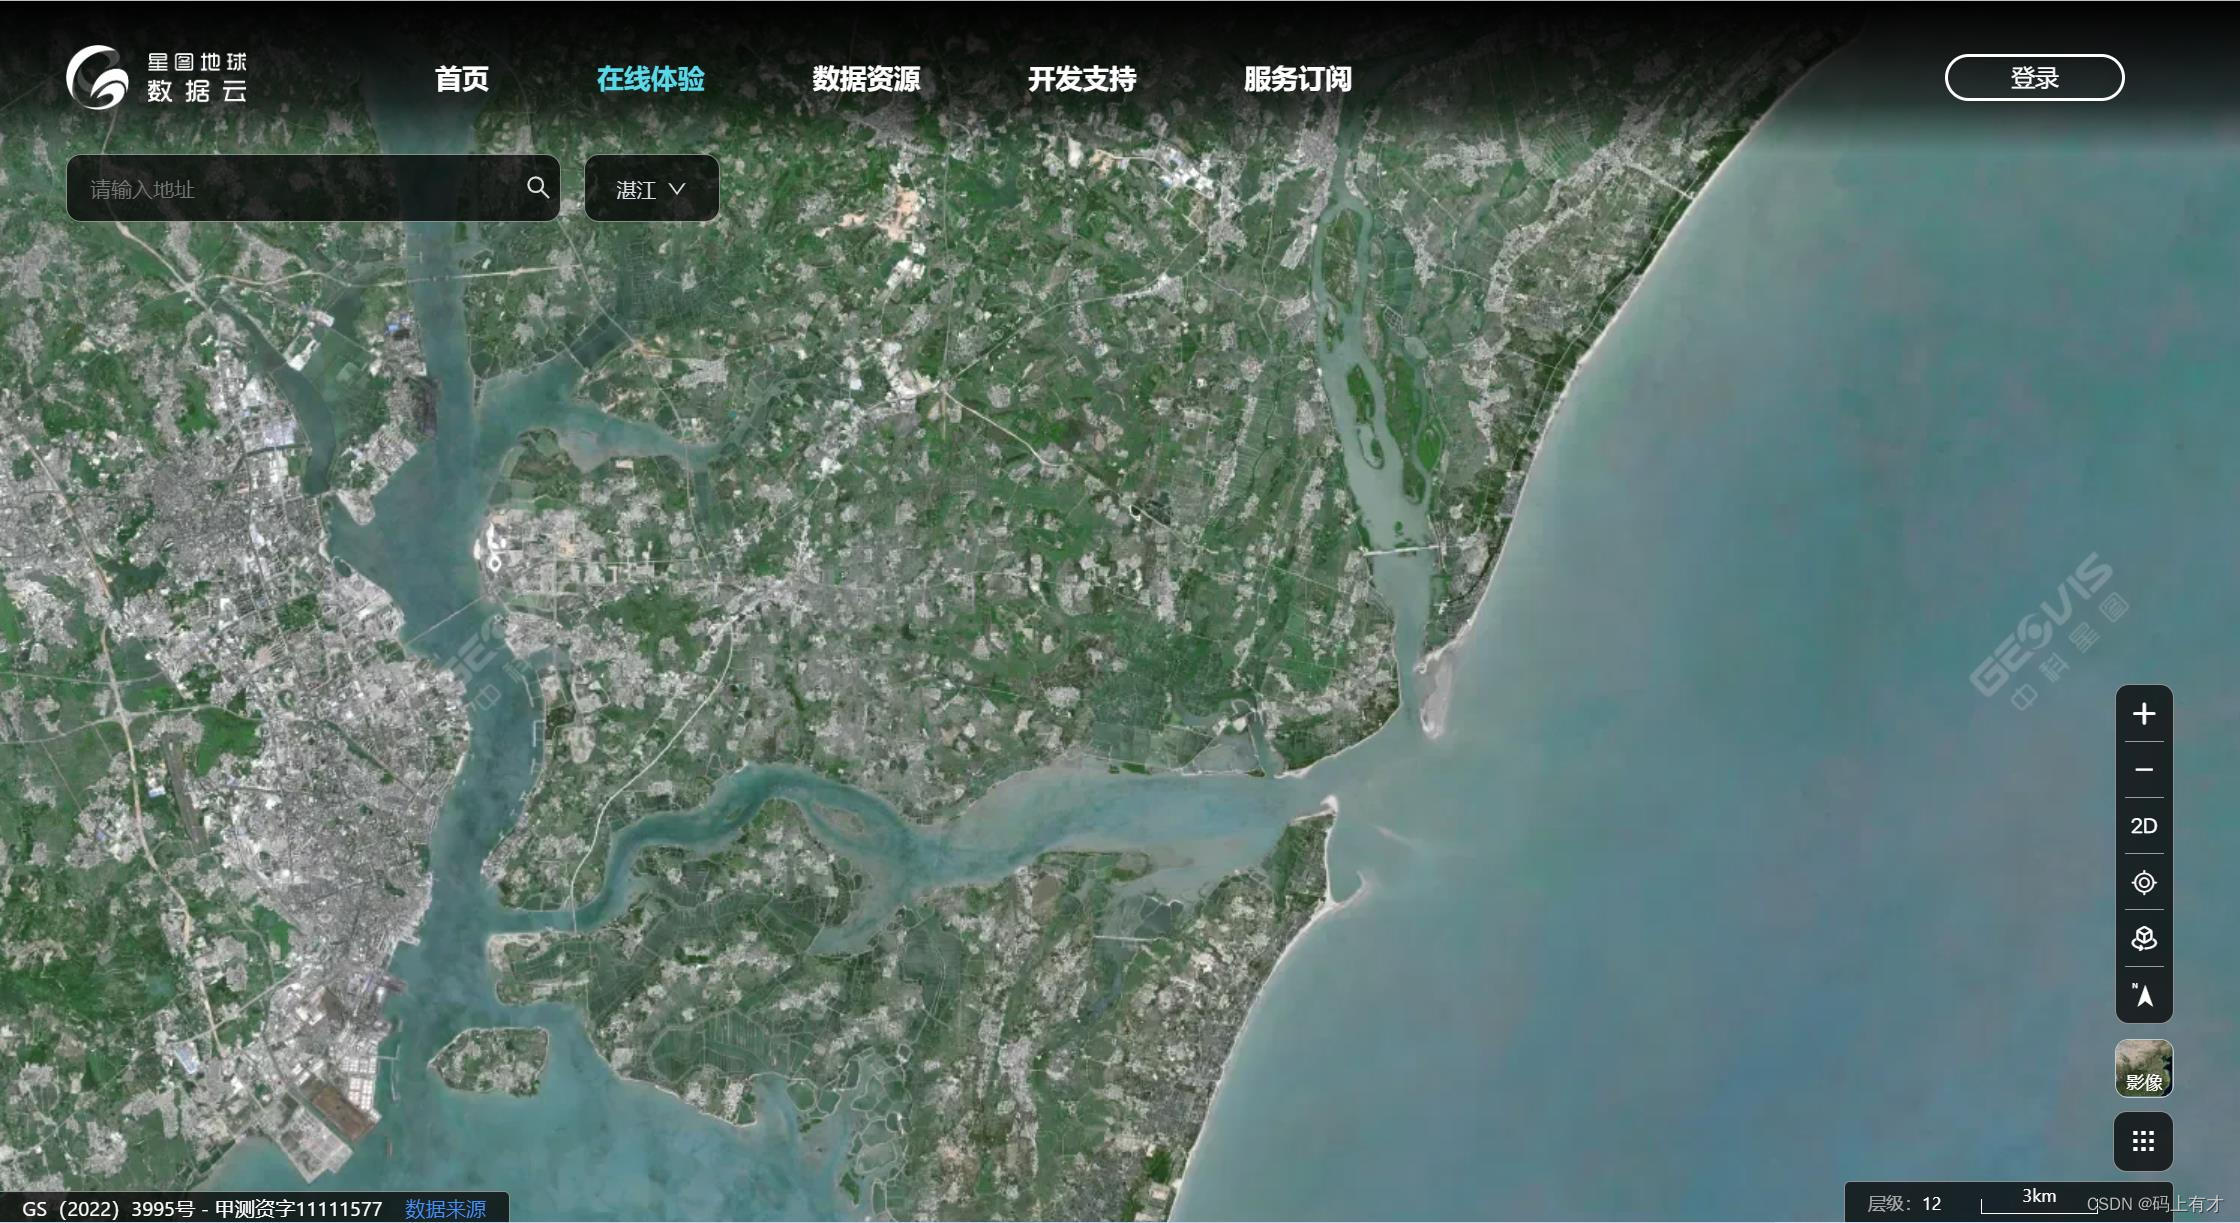Open the 湛江 city dropdown
The height and width of the screenshot is (1223, 2240).
(x=650, y=189)
